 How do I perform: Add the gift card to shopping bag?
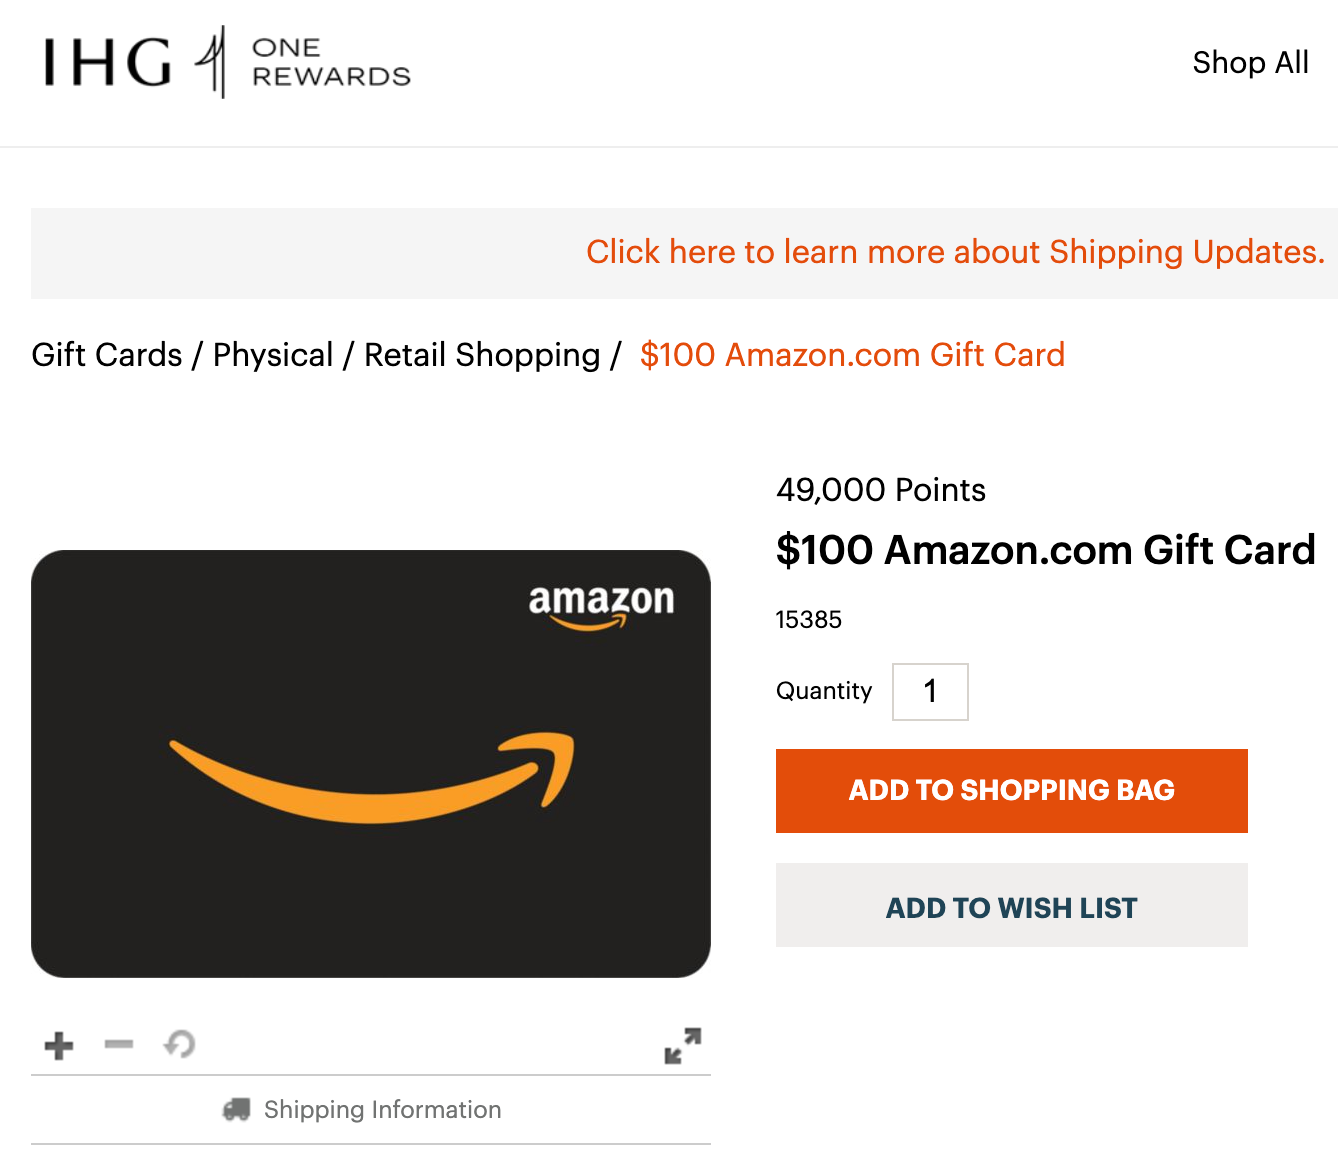[x=1011, y=790]
